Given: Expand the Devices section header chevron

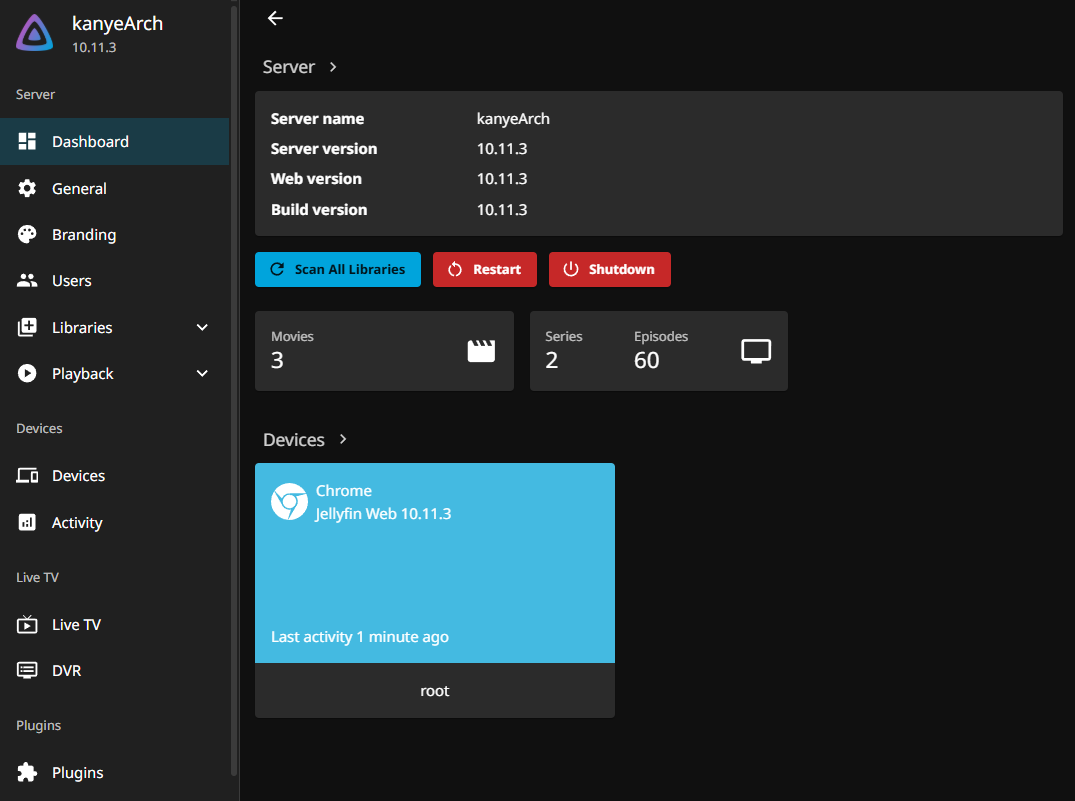Looking at the screenshot, I should click(x=342, y=439).
